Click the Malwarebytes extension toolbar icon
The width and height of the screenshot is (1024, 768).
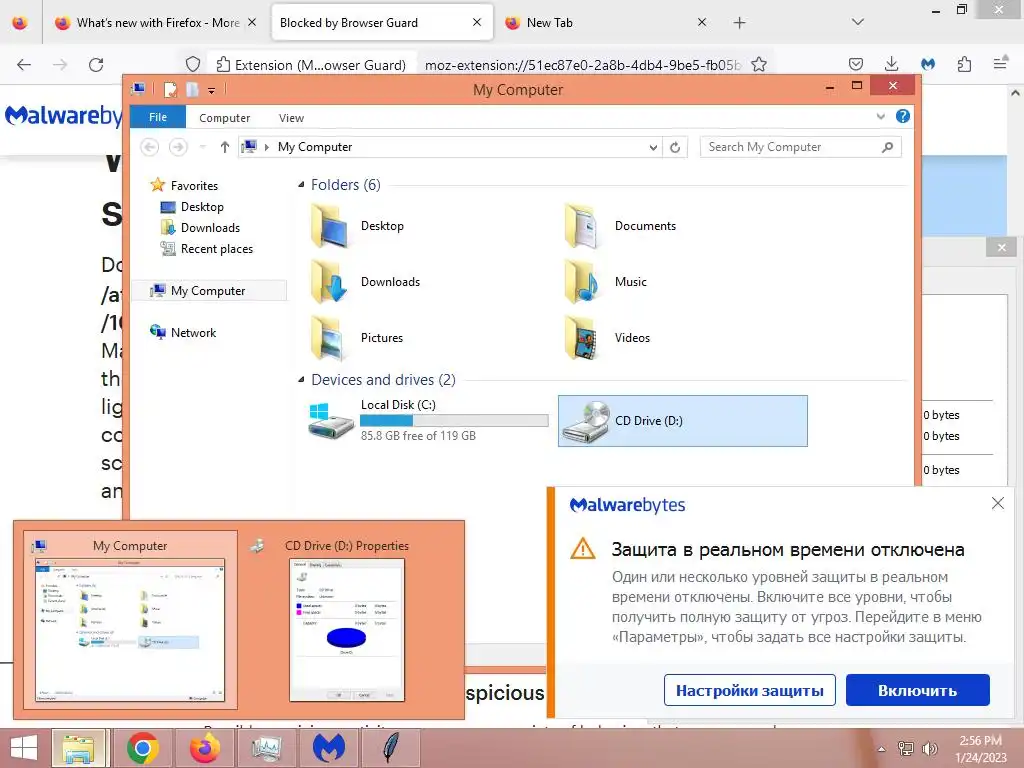click(928, 64)
